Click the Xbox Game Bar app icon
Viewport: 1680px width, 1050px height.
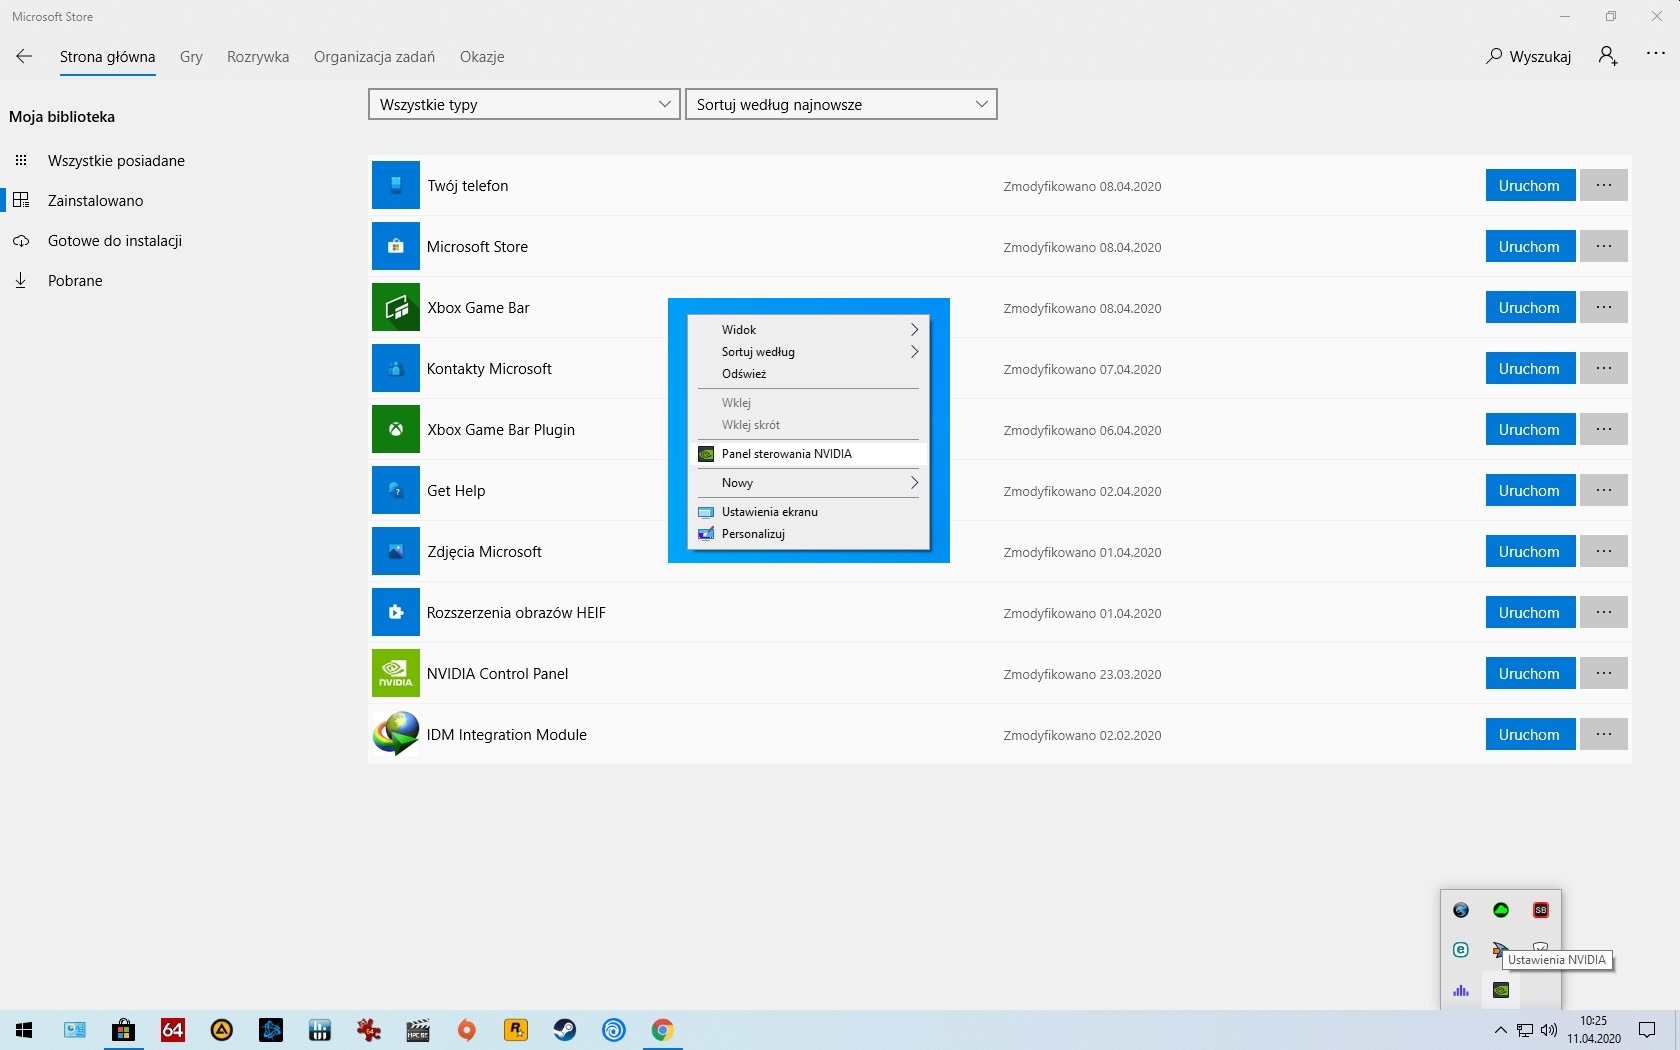tap(396, 307)
